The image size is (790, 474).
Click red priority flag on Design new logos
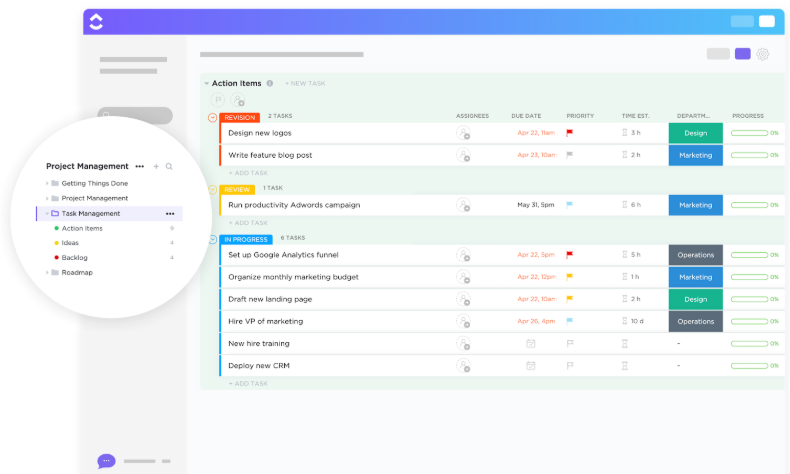[x=570, y=133]
